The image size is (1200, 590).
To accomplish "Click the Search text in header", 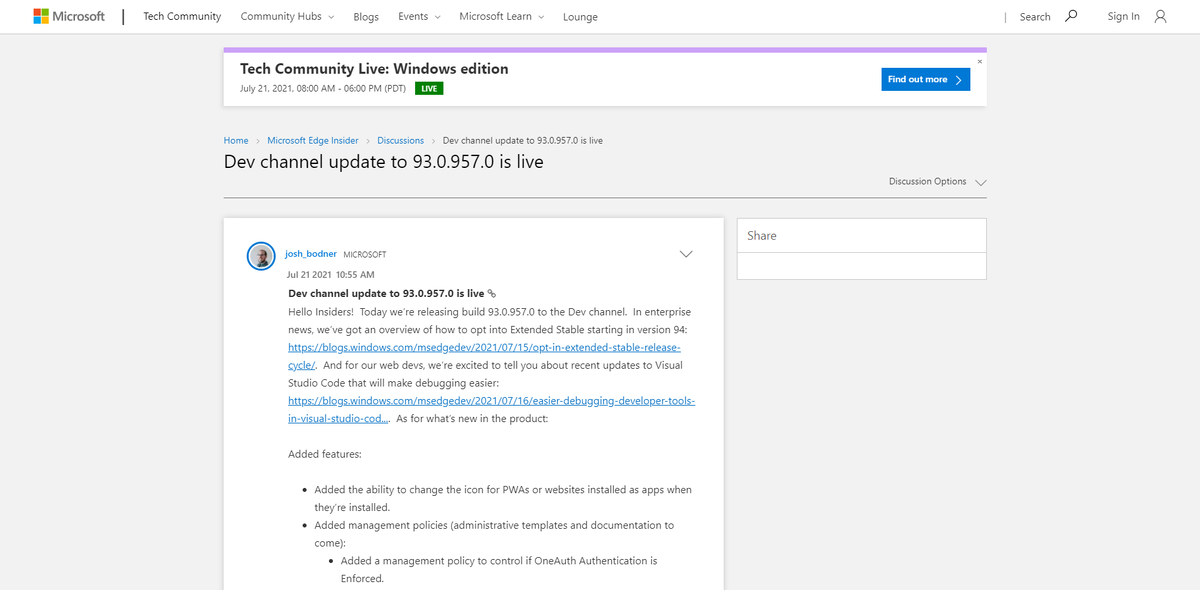I will 1035,17.
